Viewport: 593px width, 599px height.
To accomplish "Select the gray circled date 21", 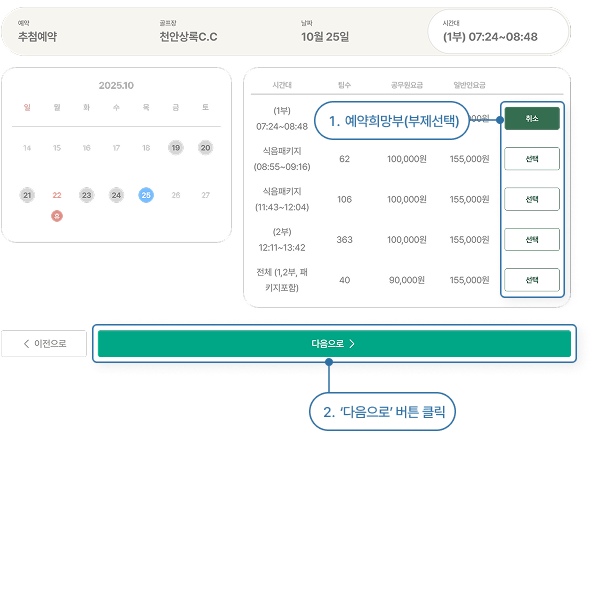I will coord(27,195).
